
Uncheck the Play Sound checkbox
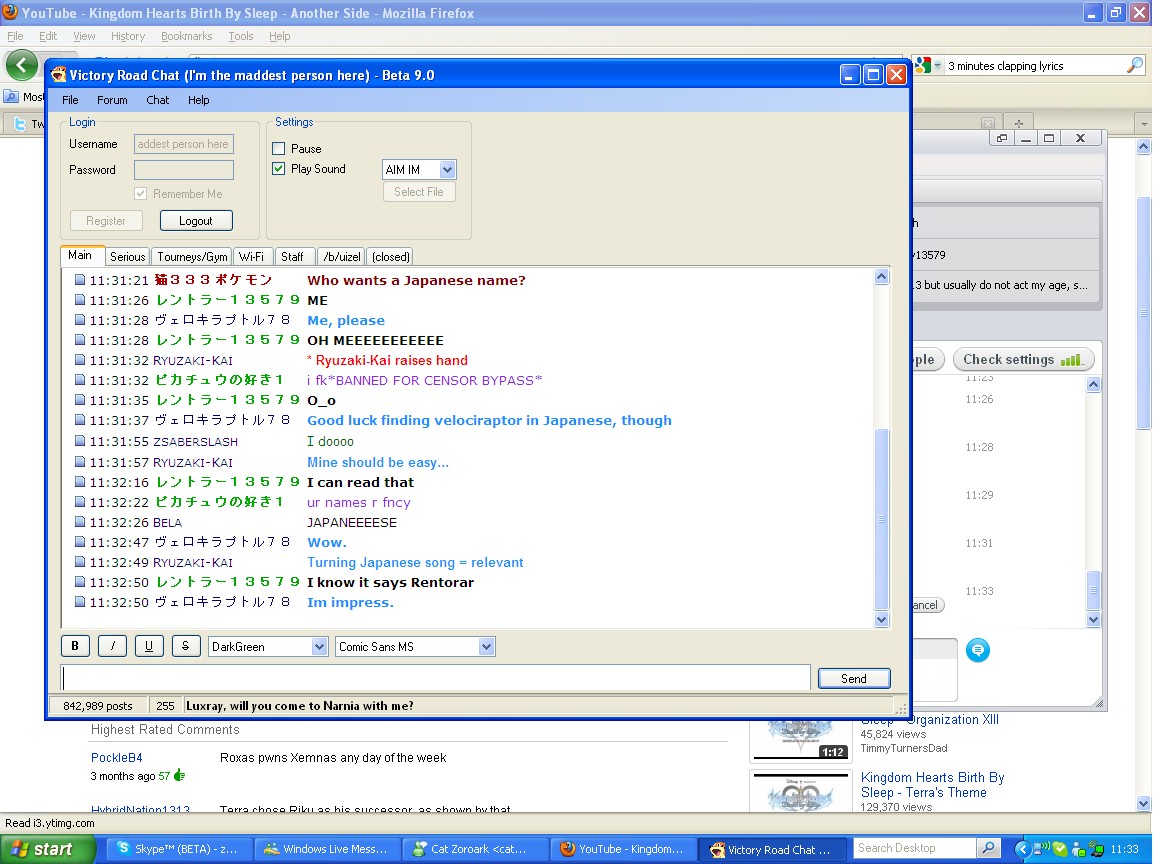point(279,169)
